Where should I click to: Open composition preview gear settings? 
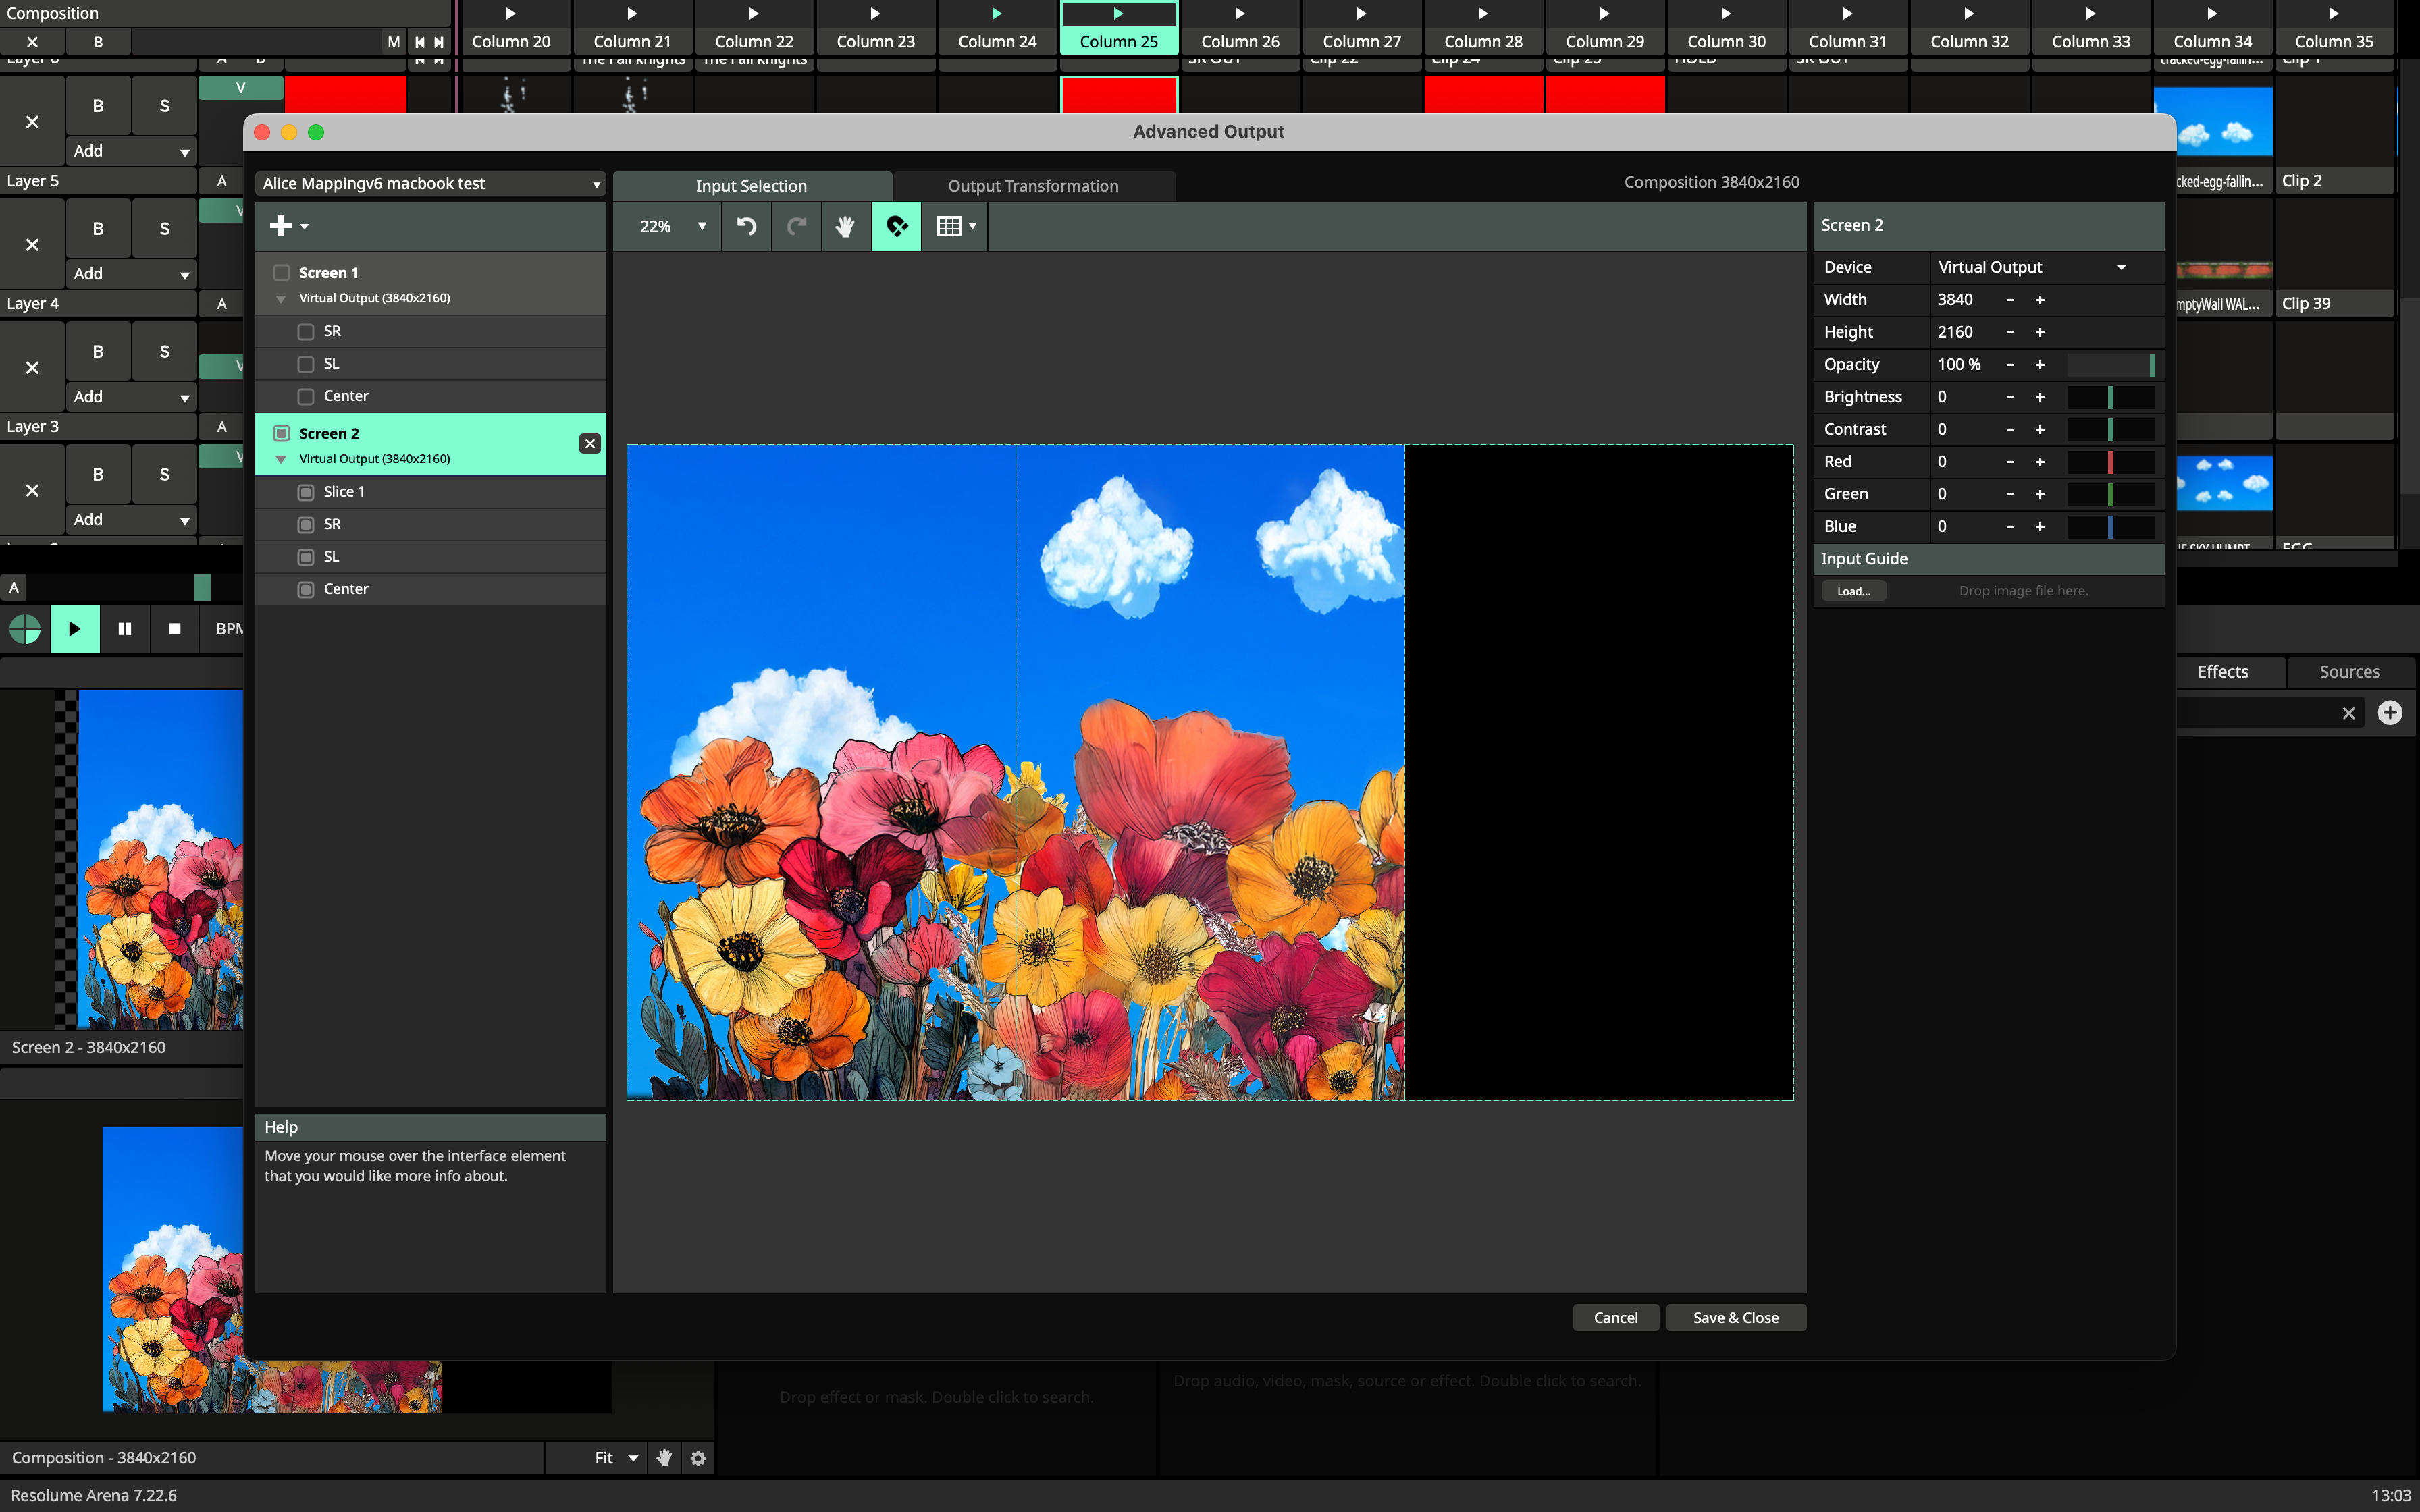click(698, 1458)
